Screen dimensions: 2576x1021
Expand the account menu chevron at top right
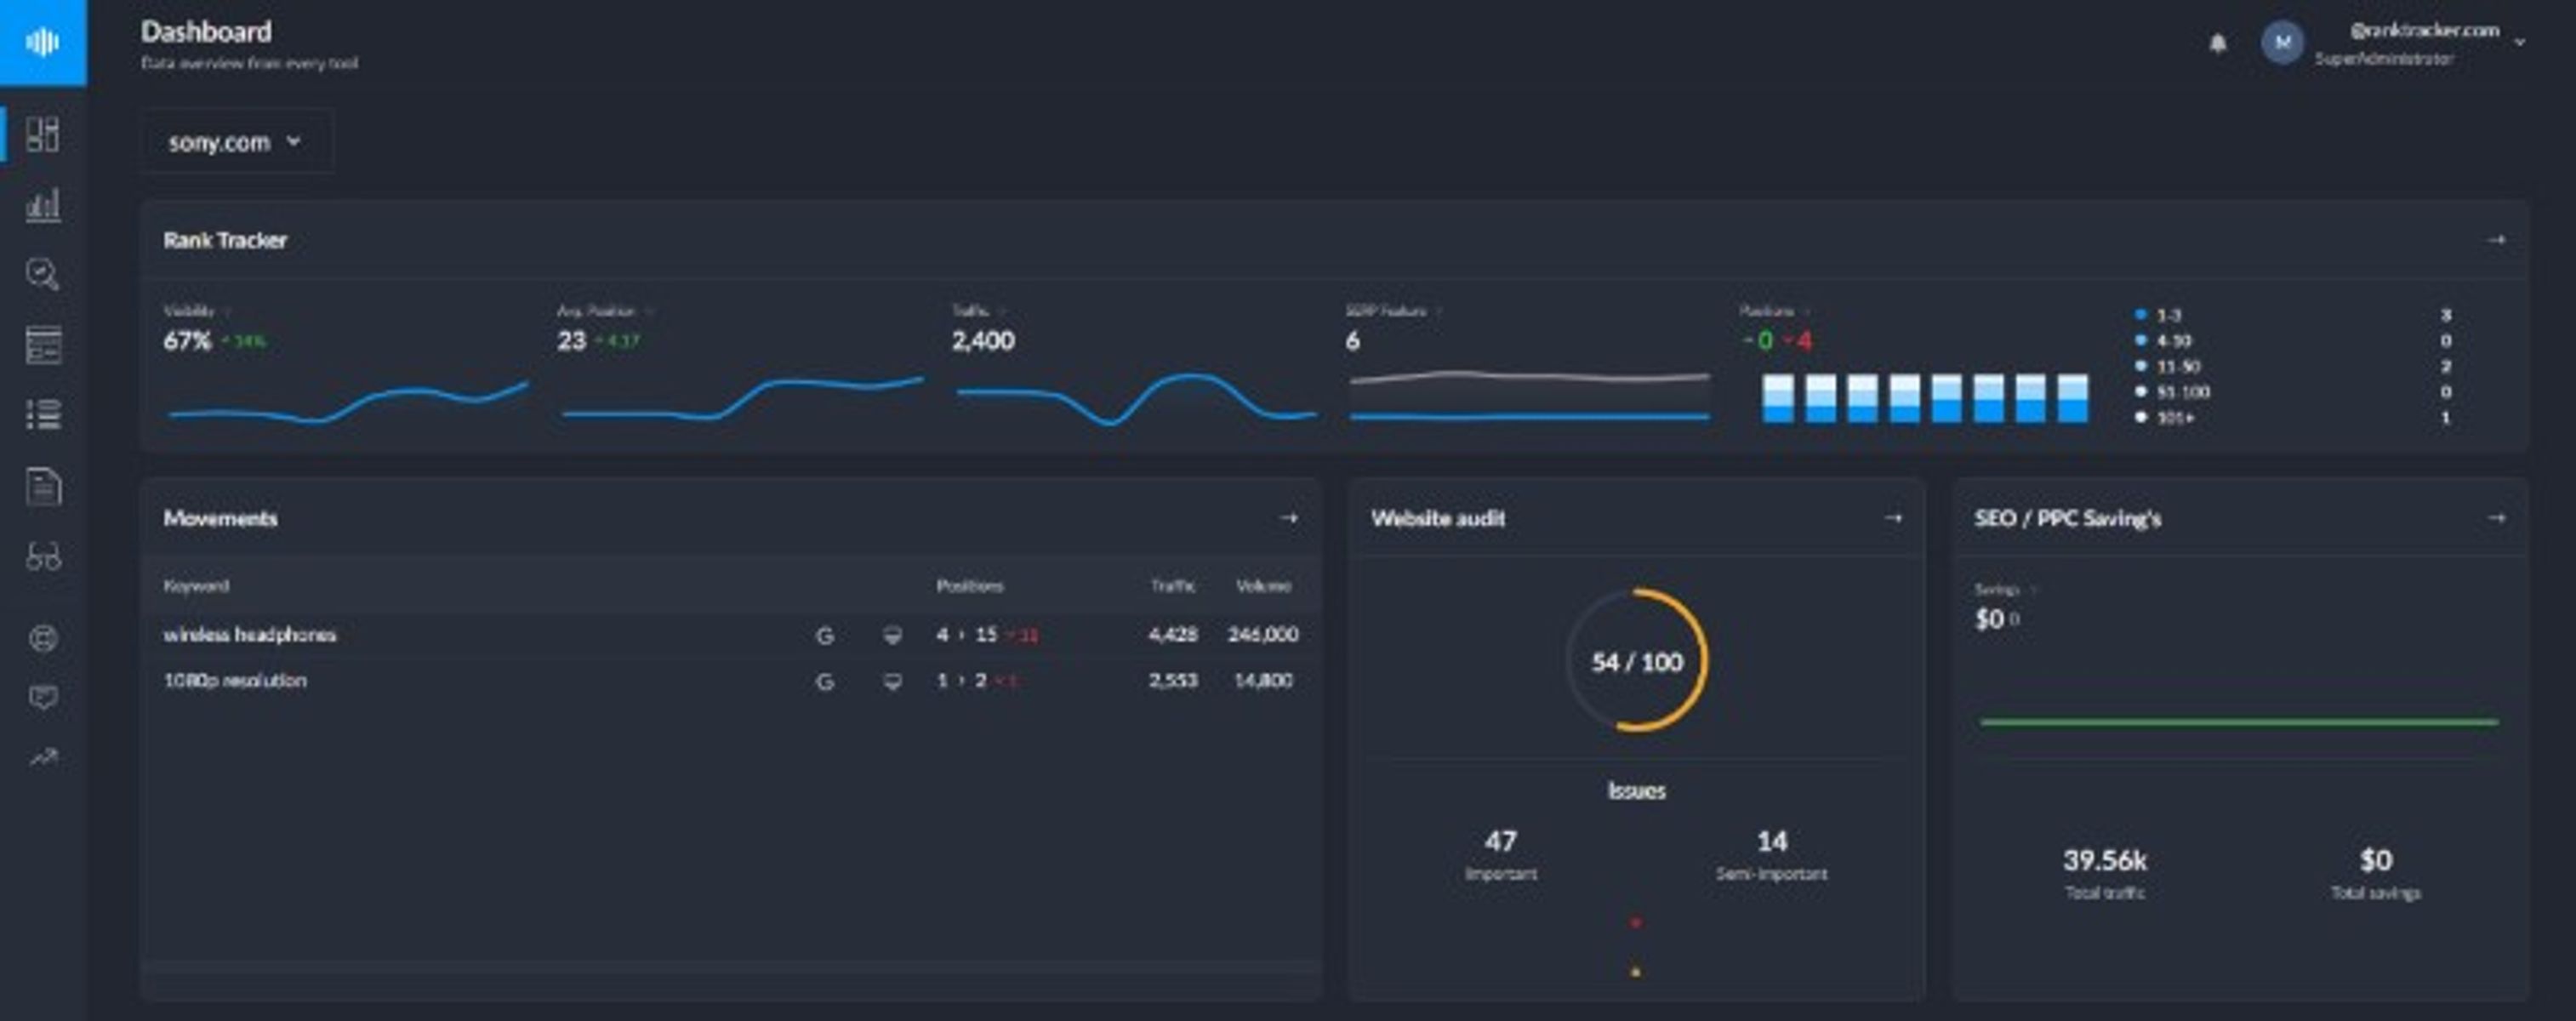coord(2520,43)
